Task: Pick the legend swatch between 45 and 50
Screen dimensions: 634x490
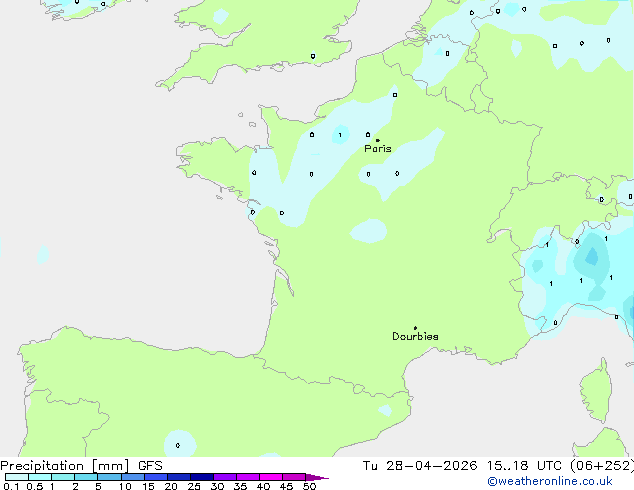Action: pos(294,477)
